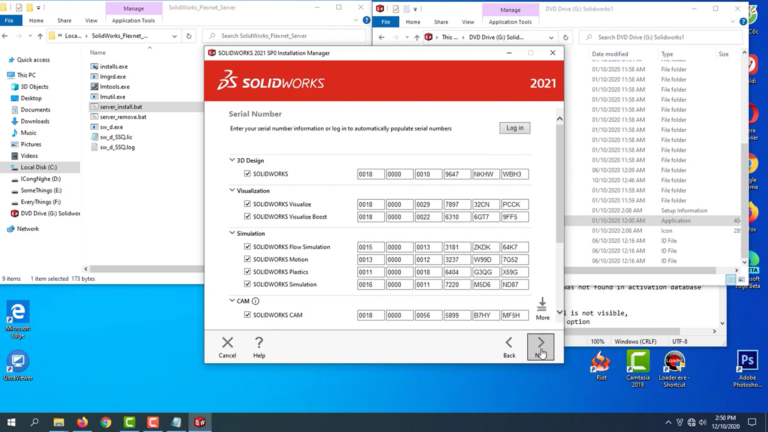Uncheck SOLIDWORKS Flow Simulation checkbox
Image resolution: width=768 pixels, height=432 pixels.
(x=247, y=247)
